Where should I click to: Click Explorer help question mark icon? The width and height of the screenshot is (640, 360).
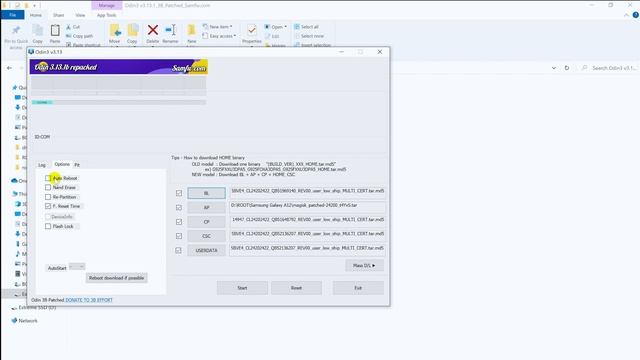click(x=636, y=15)
